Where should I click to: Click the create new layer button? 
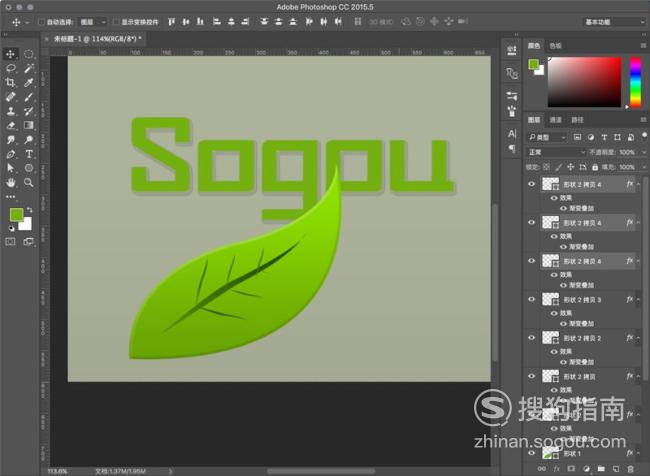[x=616, y=469]
